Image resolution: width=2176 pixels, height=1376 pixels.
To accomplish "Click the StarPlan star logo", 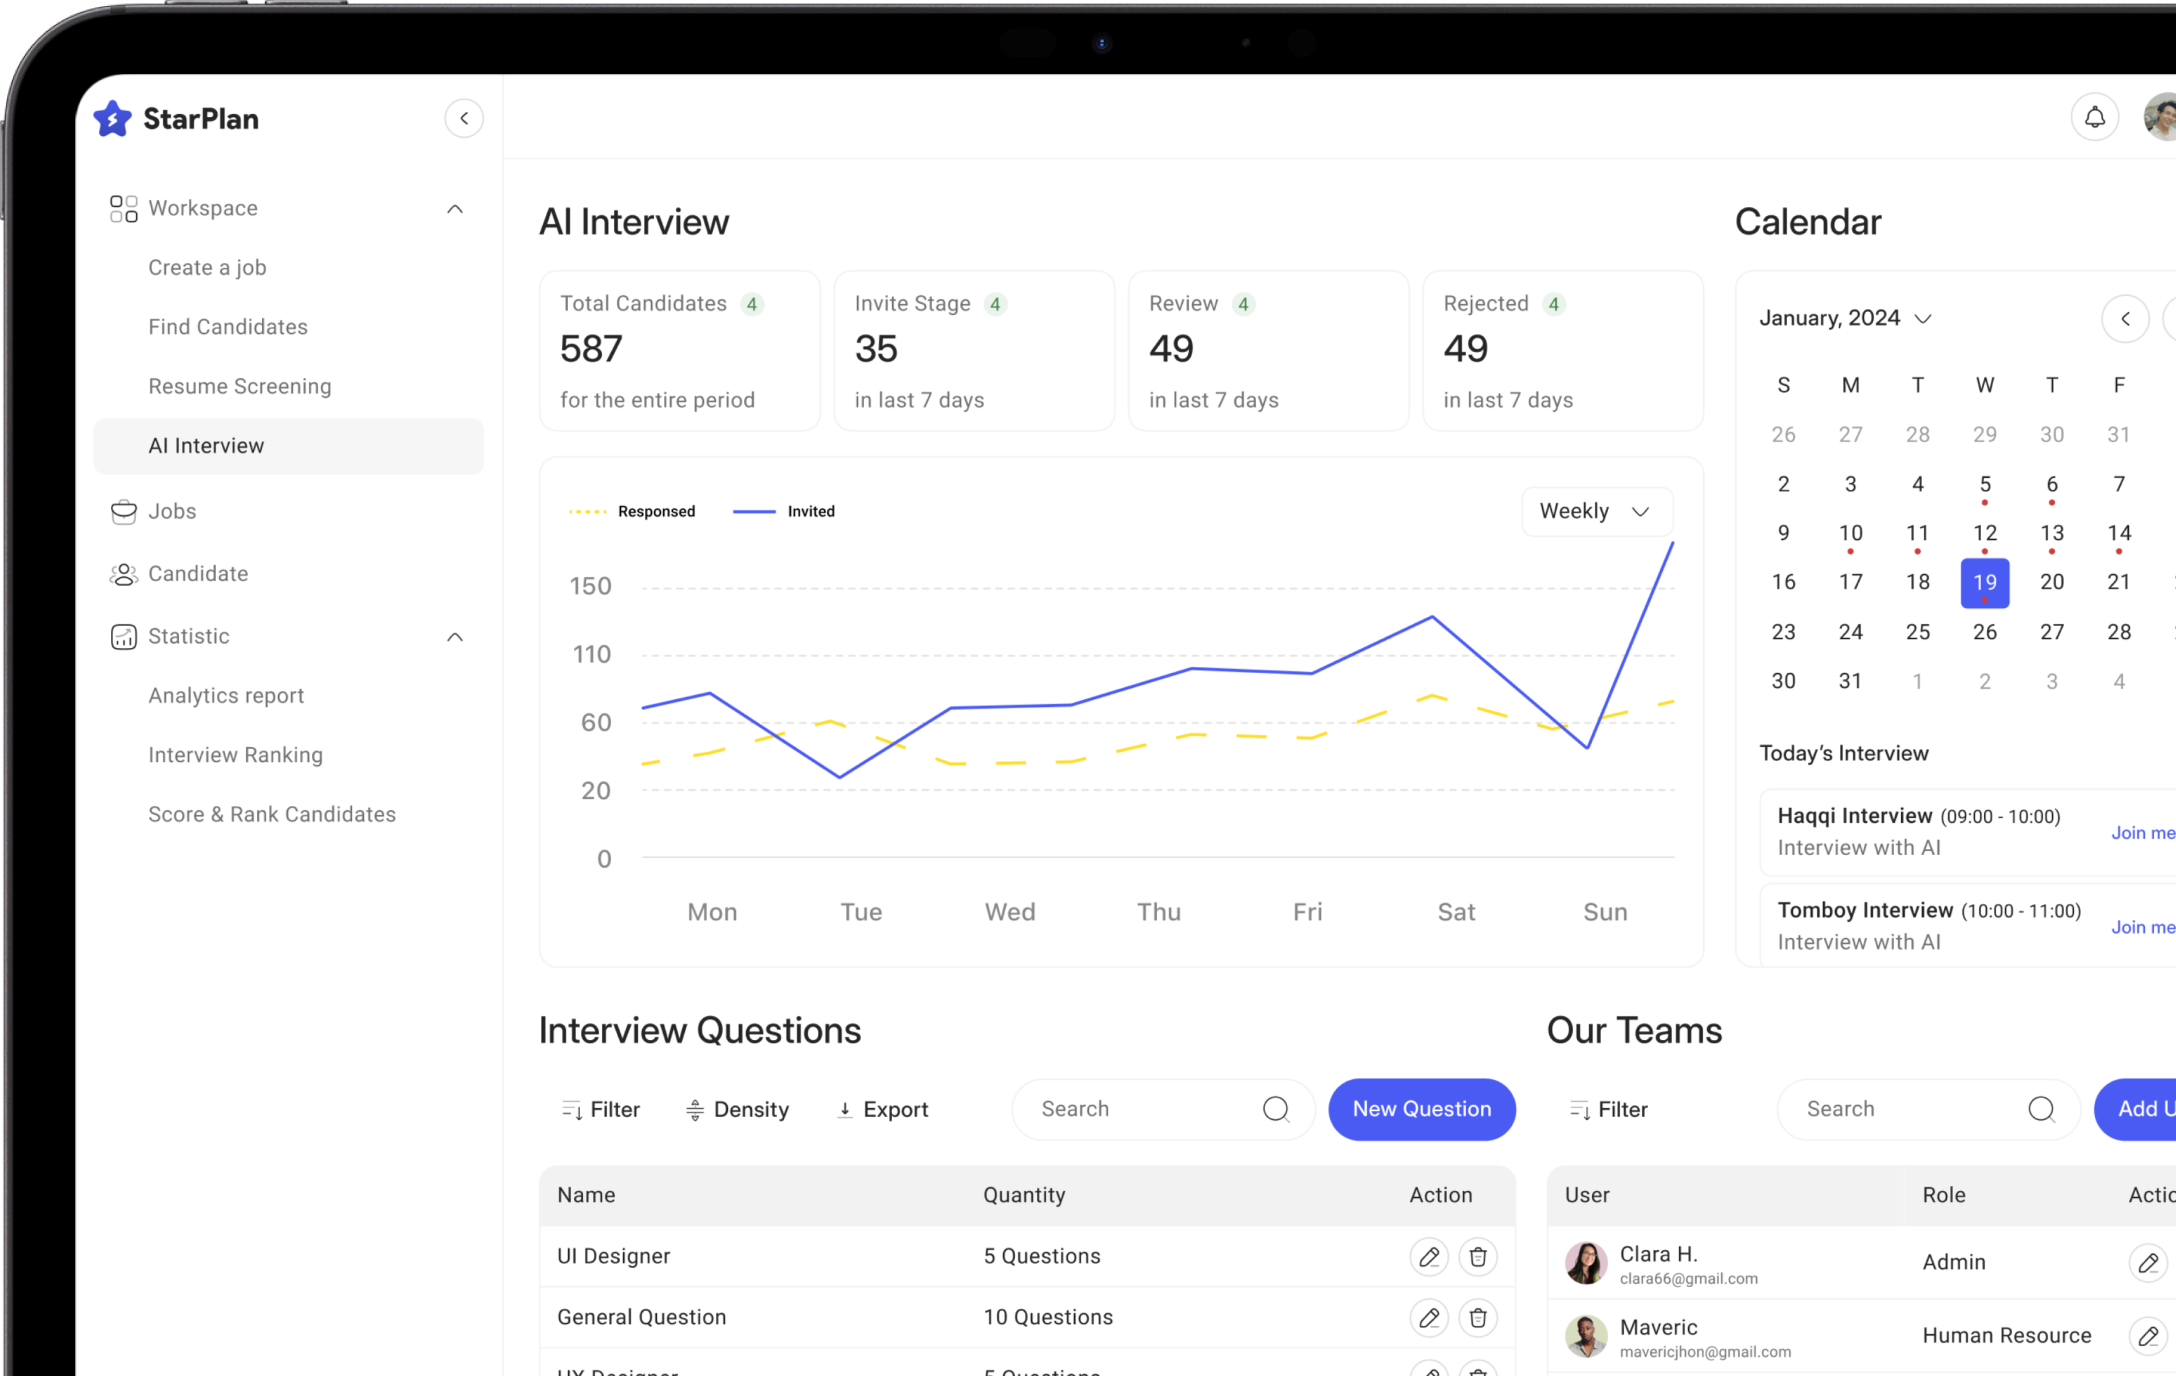I will click(x=113, y=119).
